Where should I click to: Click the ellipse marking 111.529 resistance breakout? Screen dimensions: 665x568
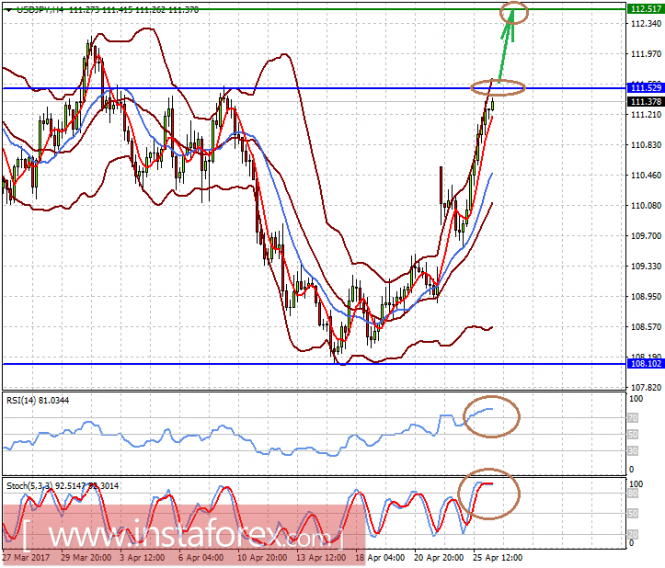(x=498, y=88)
